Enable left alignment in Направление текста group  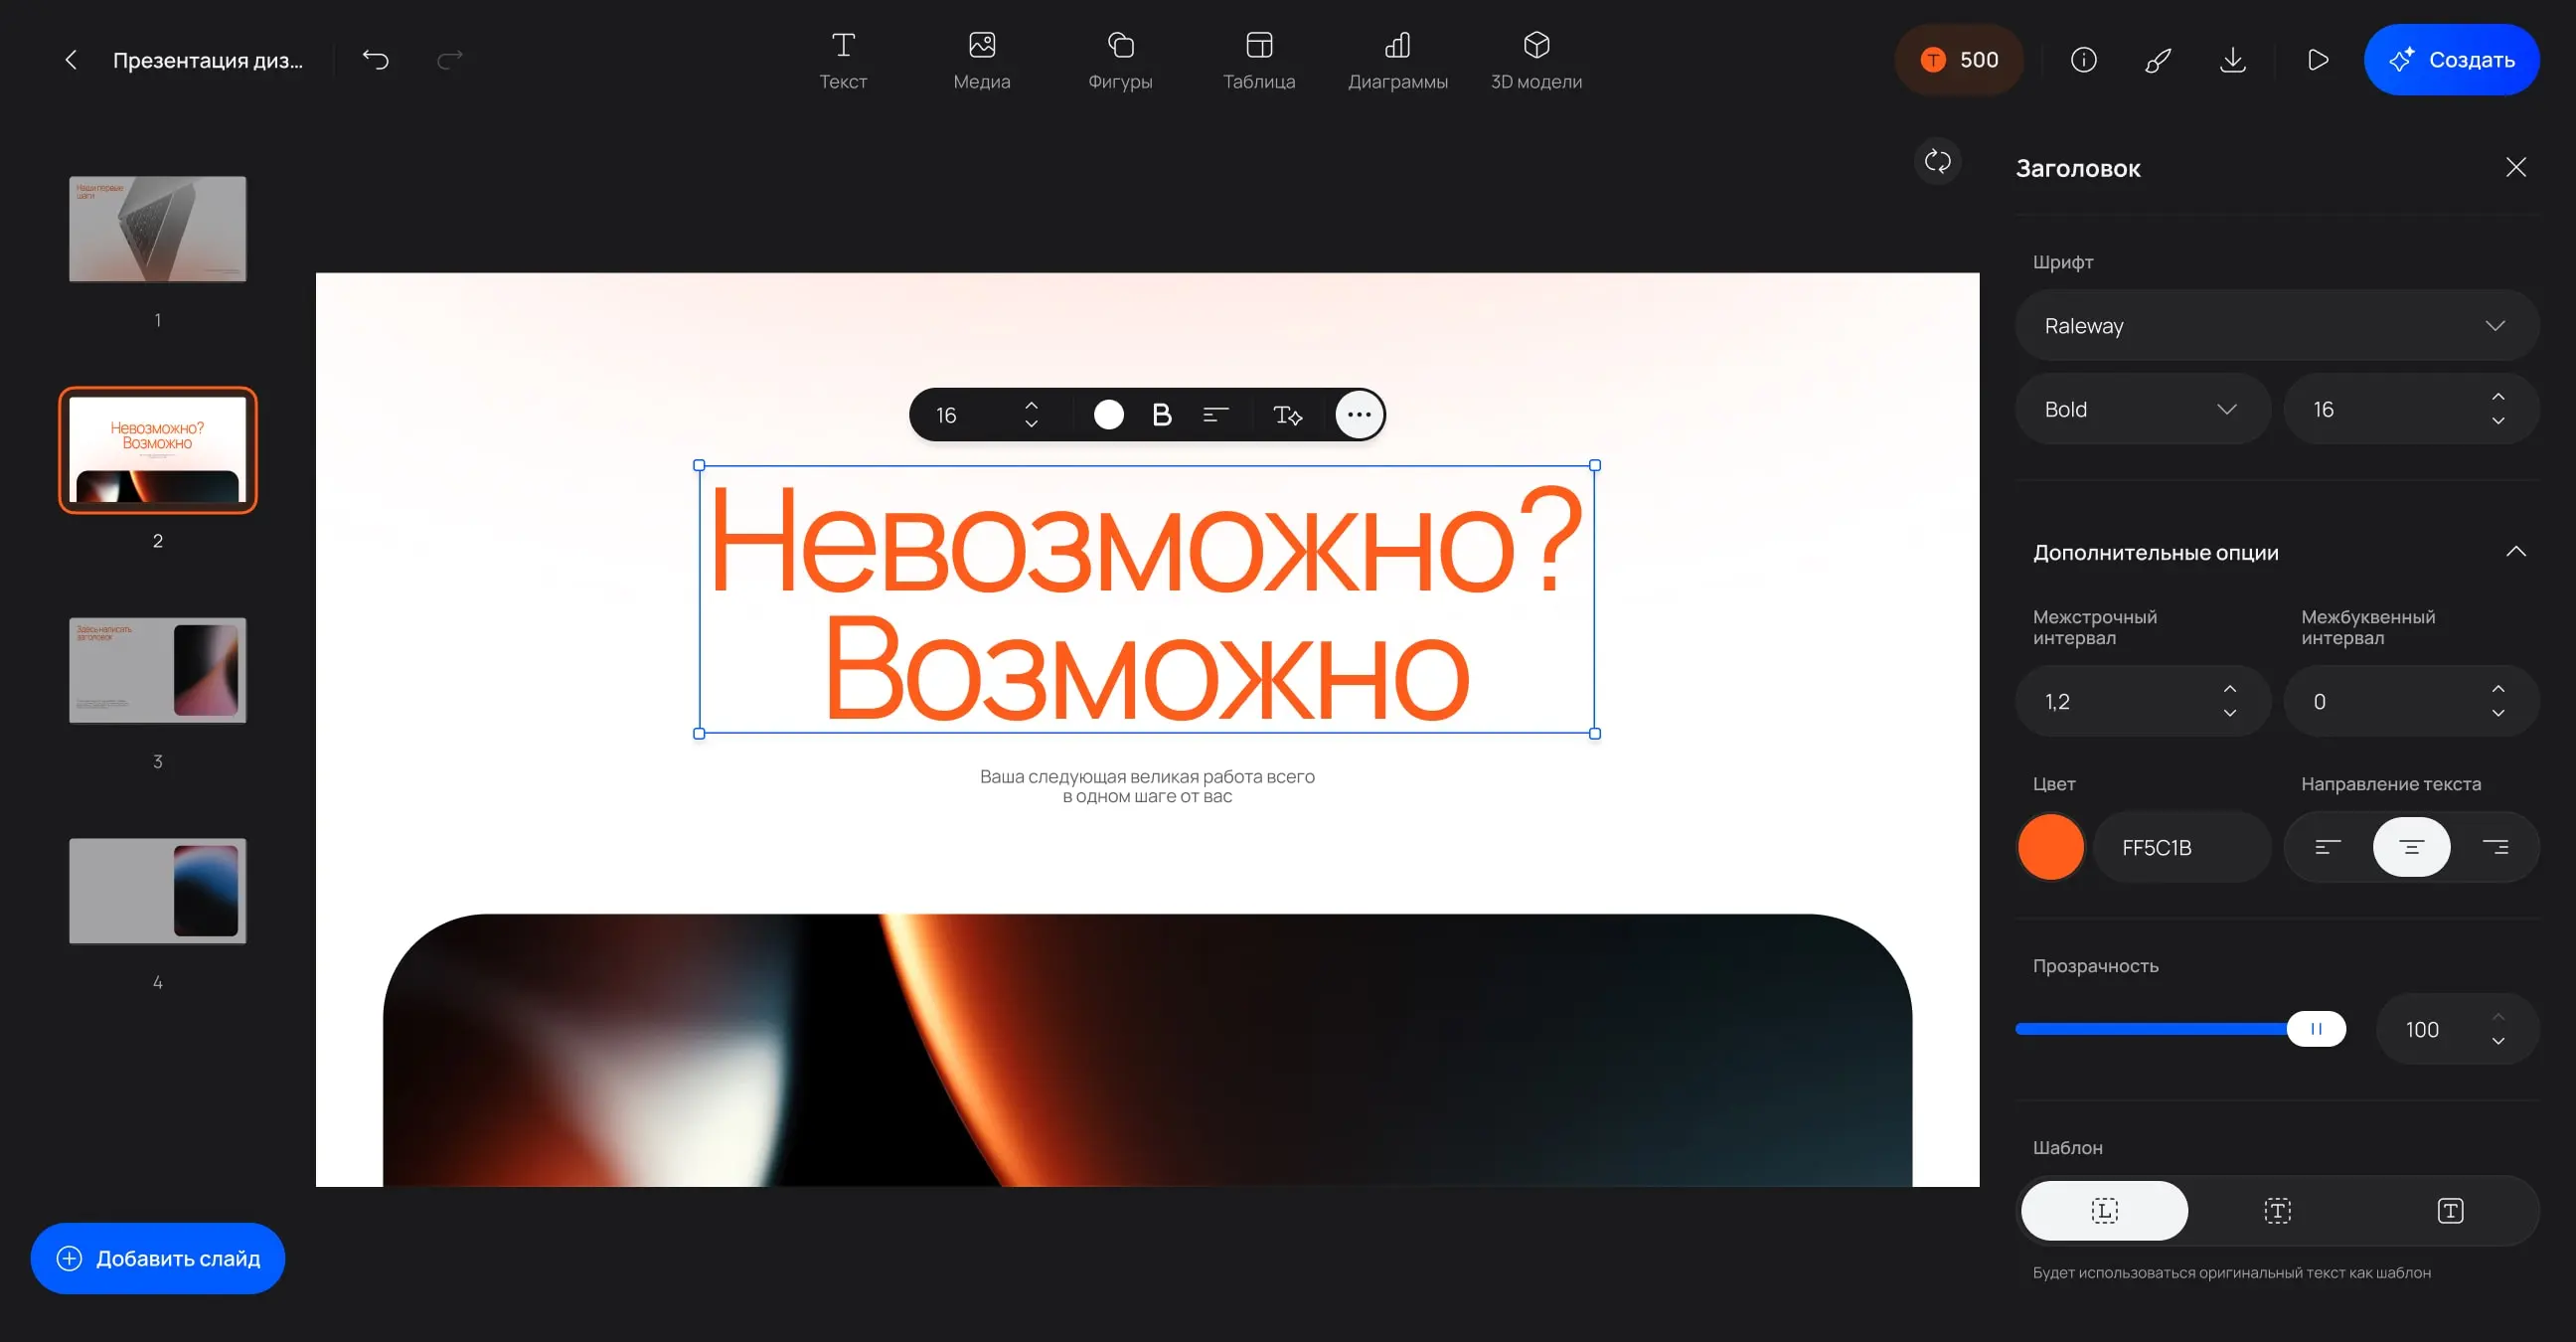(x=2327, y=846)
